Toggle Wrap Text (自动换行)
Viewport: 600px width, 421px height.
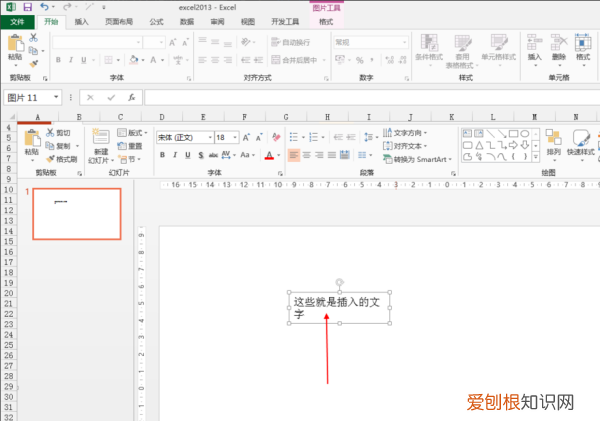click(x=290, y=42)
